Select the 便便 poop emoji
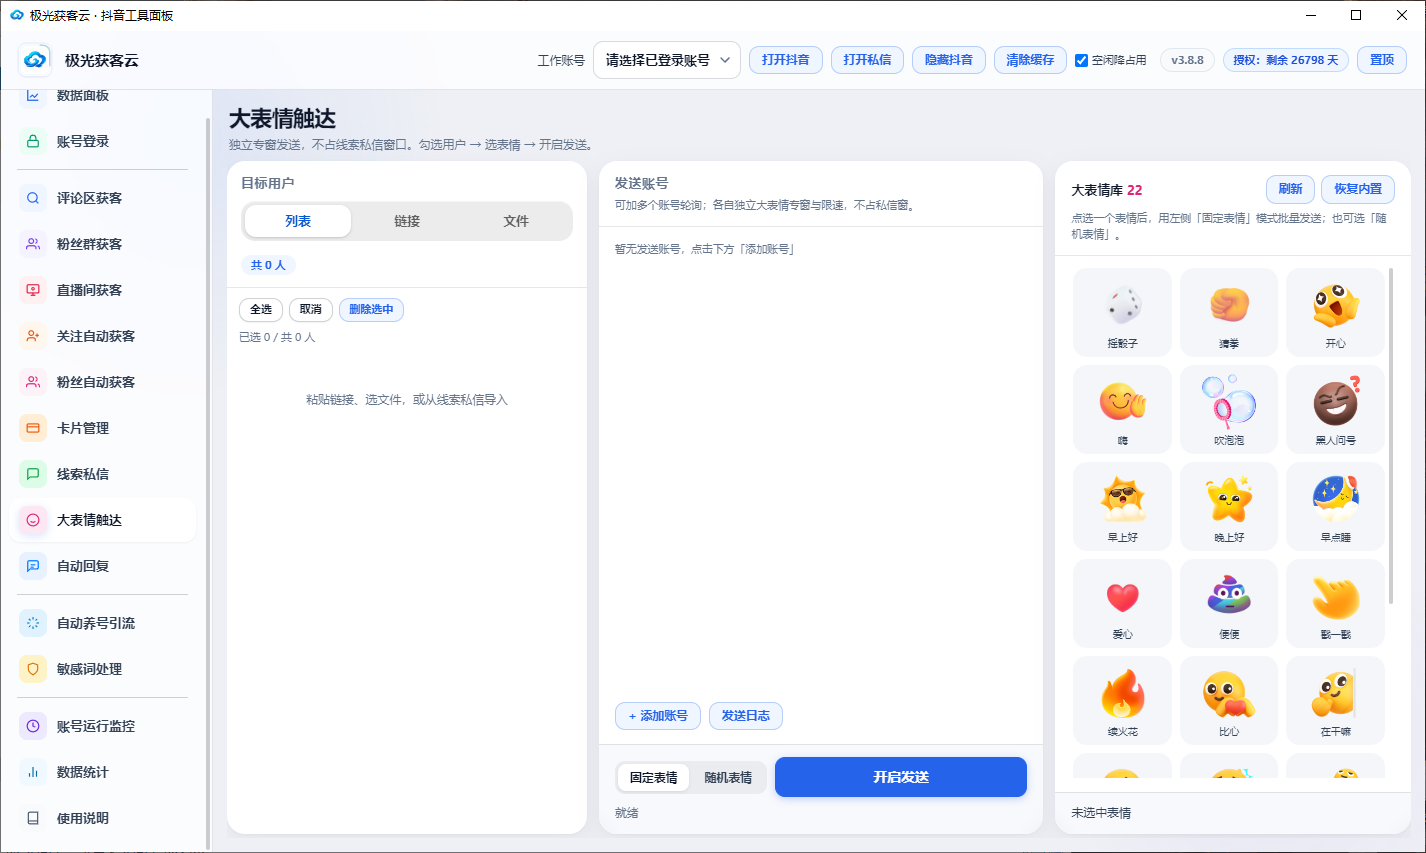1426x853 pixels. (x=1229, y=603)
